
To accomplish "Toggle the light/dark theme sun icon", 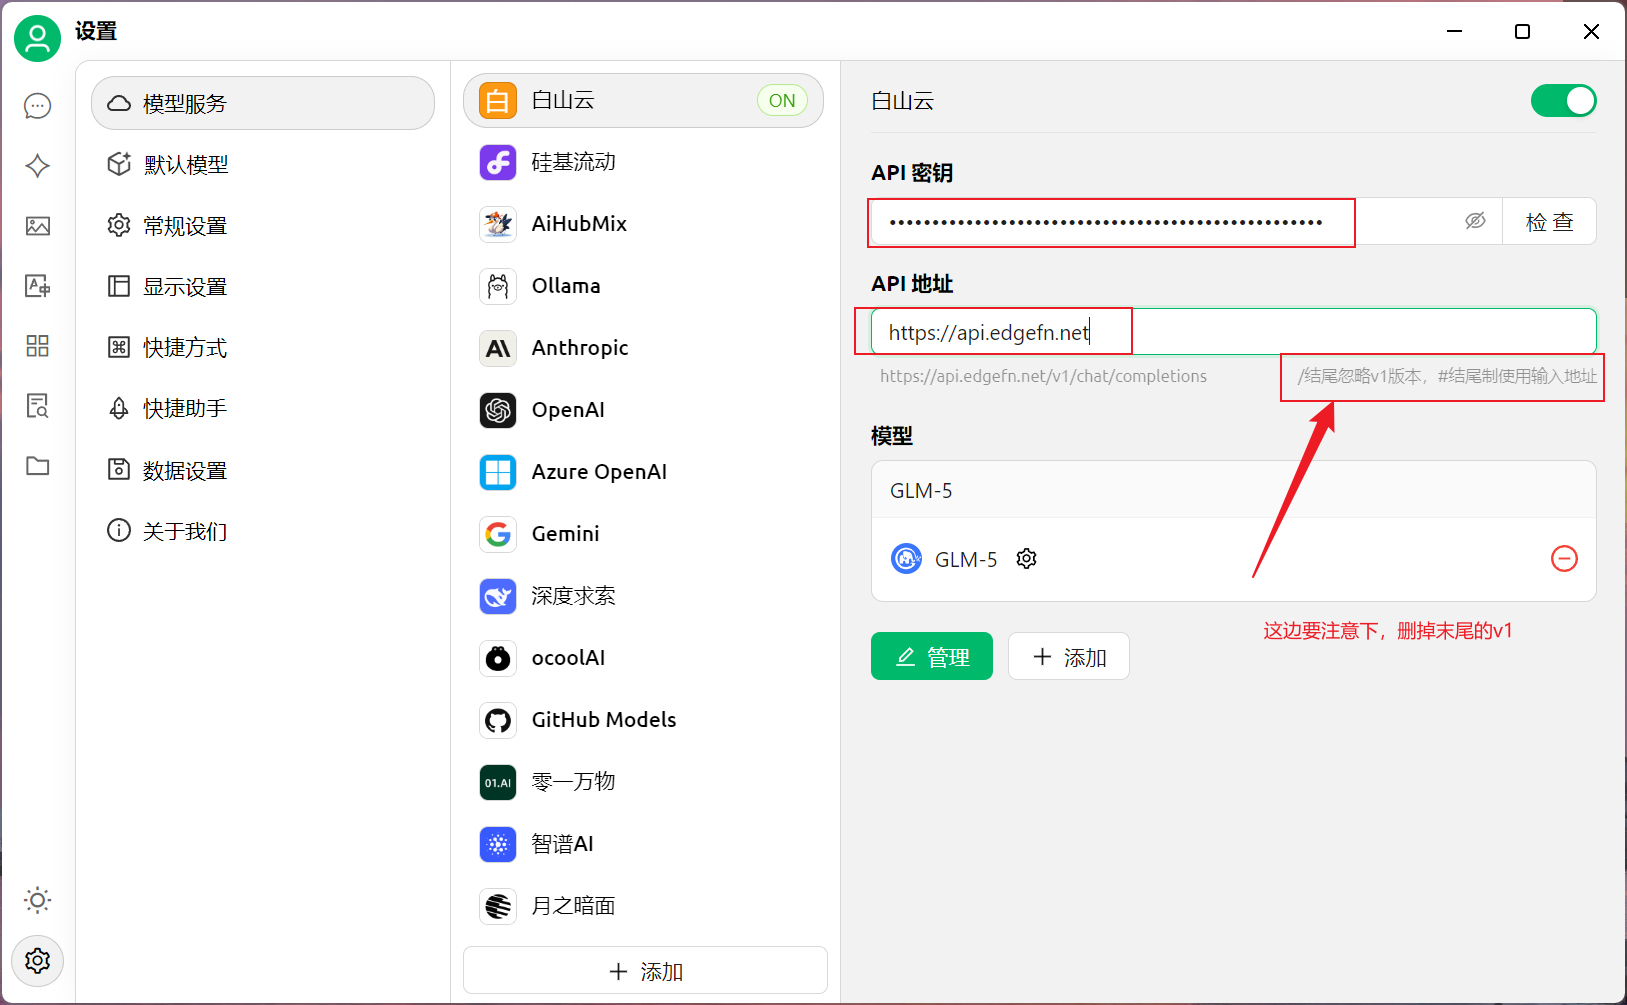I will (x=38, y=900).
